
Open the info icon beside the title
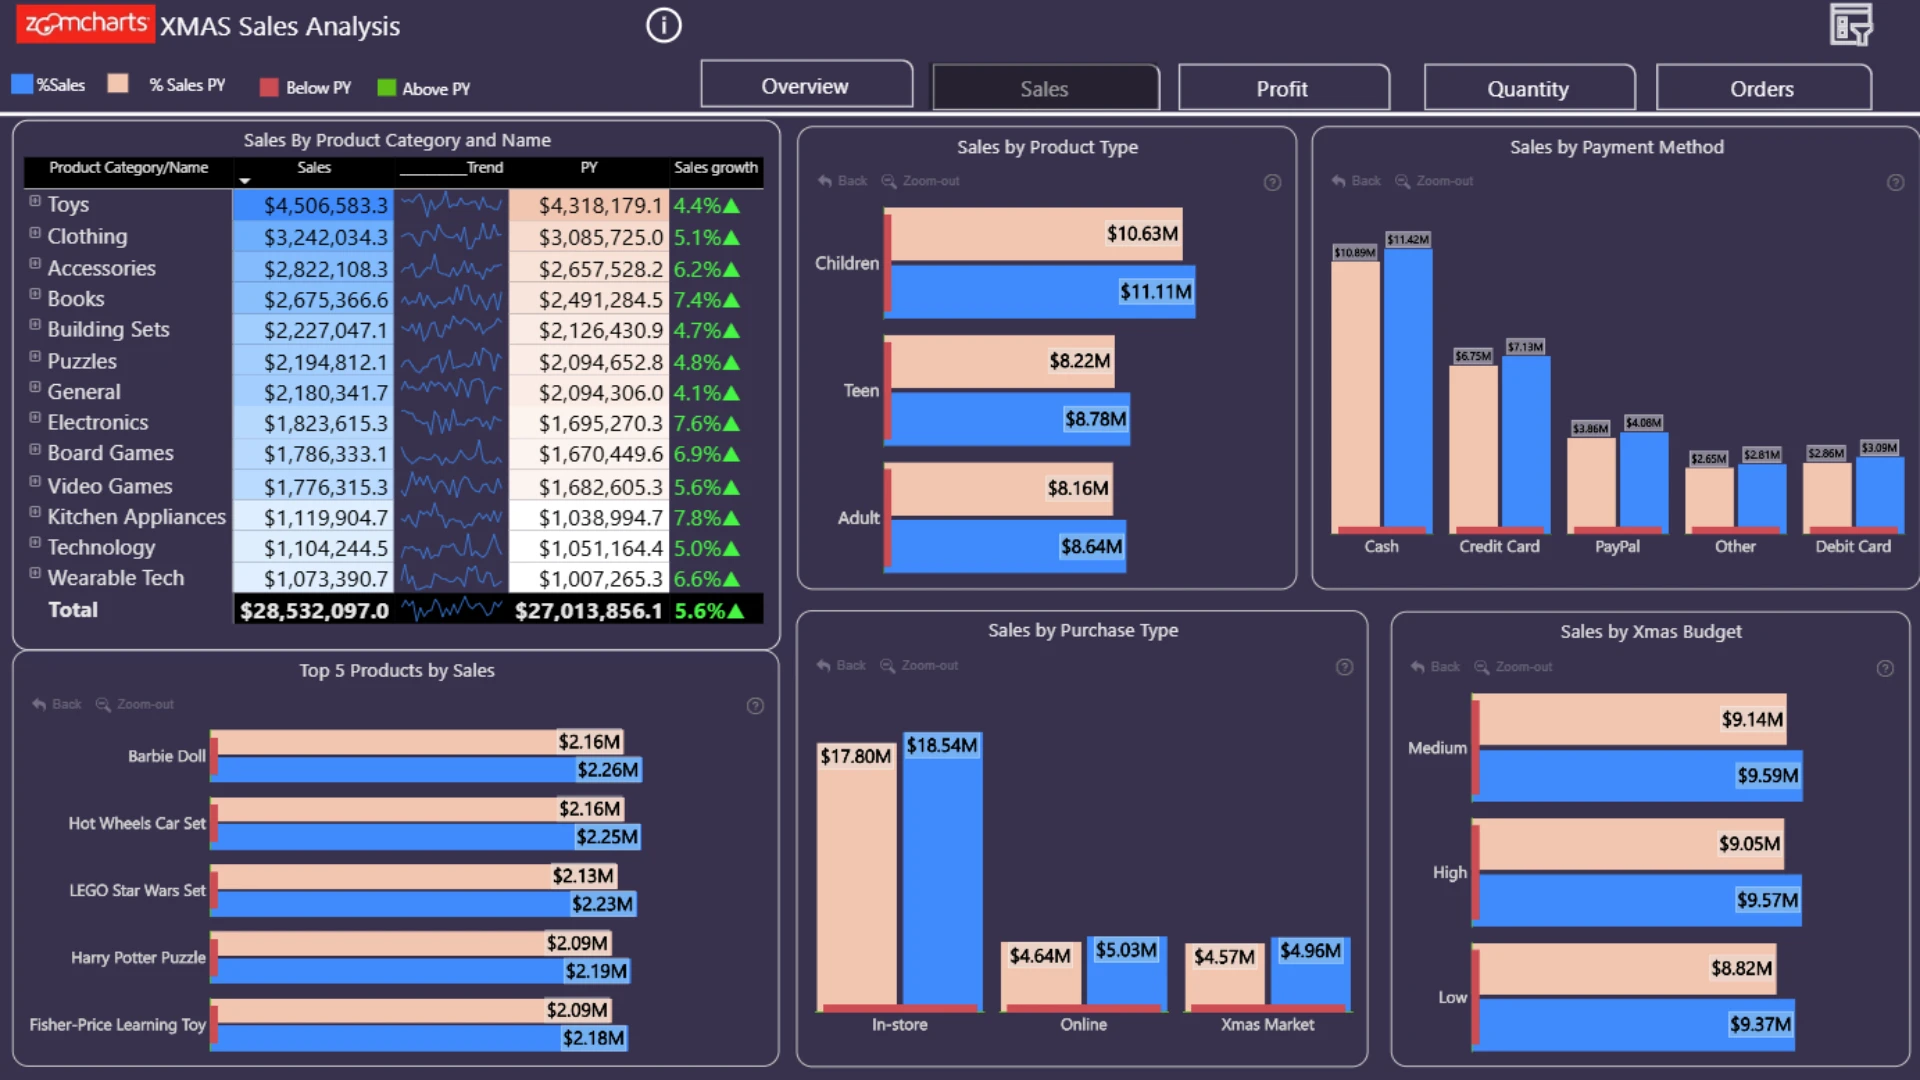(664, 25)
